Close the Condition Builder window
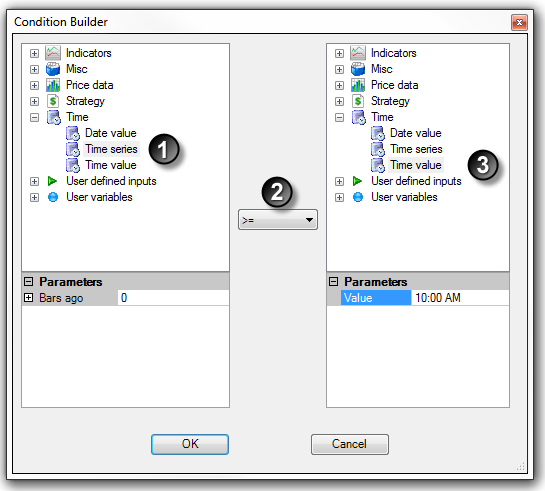The height and width of the screenshot is (491, 545). tap(519, 23)
